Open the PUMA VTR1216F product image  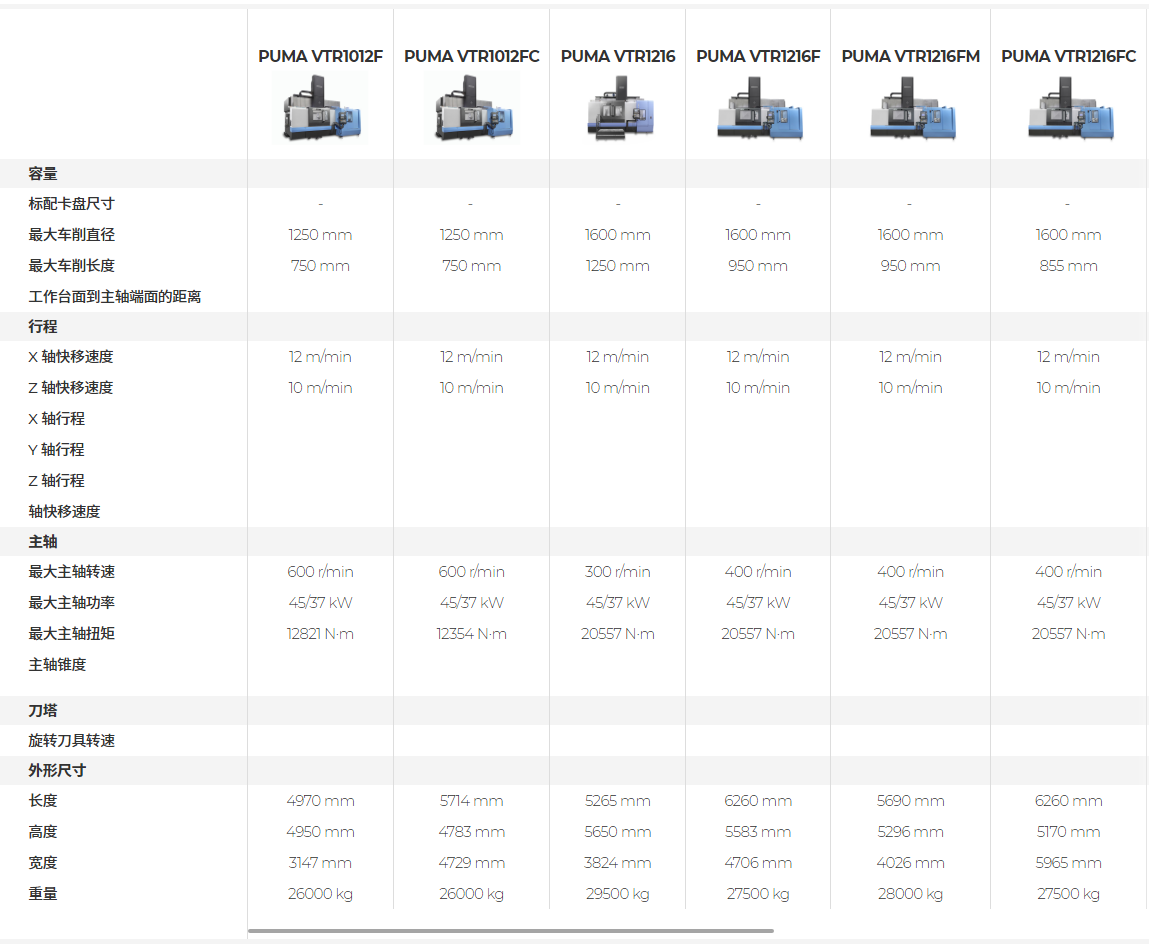click(x=758, y=108)
